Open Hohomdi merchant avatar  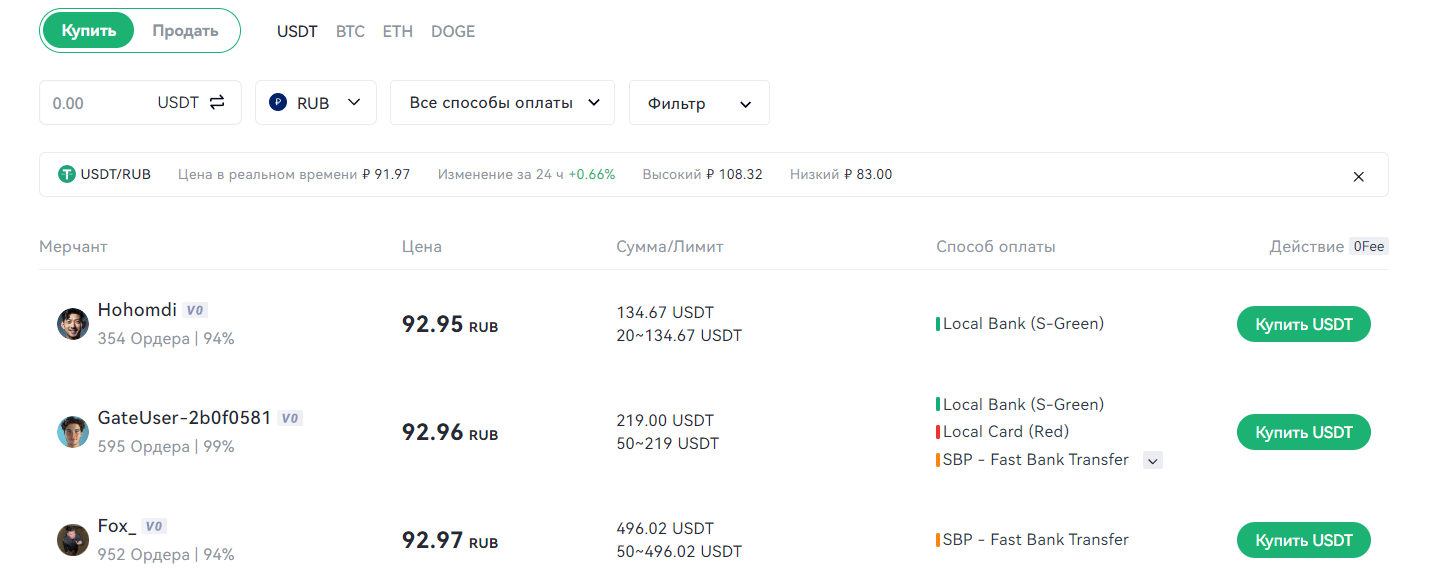tap(73, 324)
